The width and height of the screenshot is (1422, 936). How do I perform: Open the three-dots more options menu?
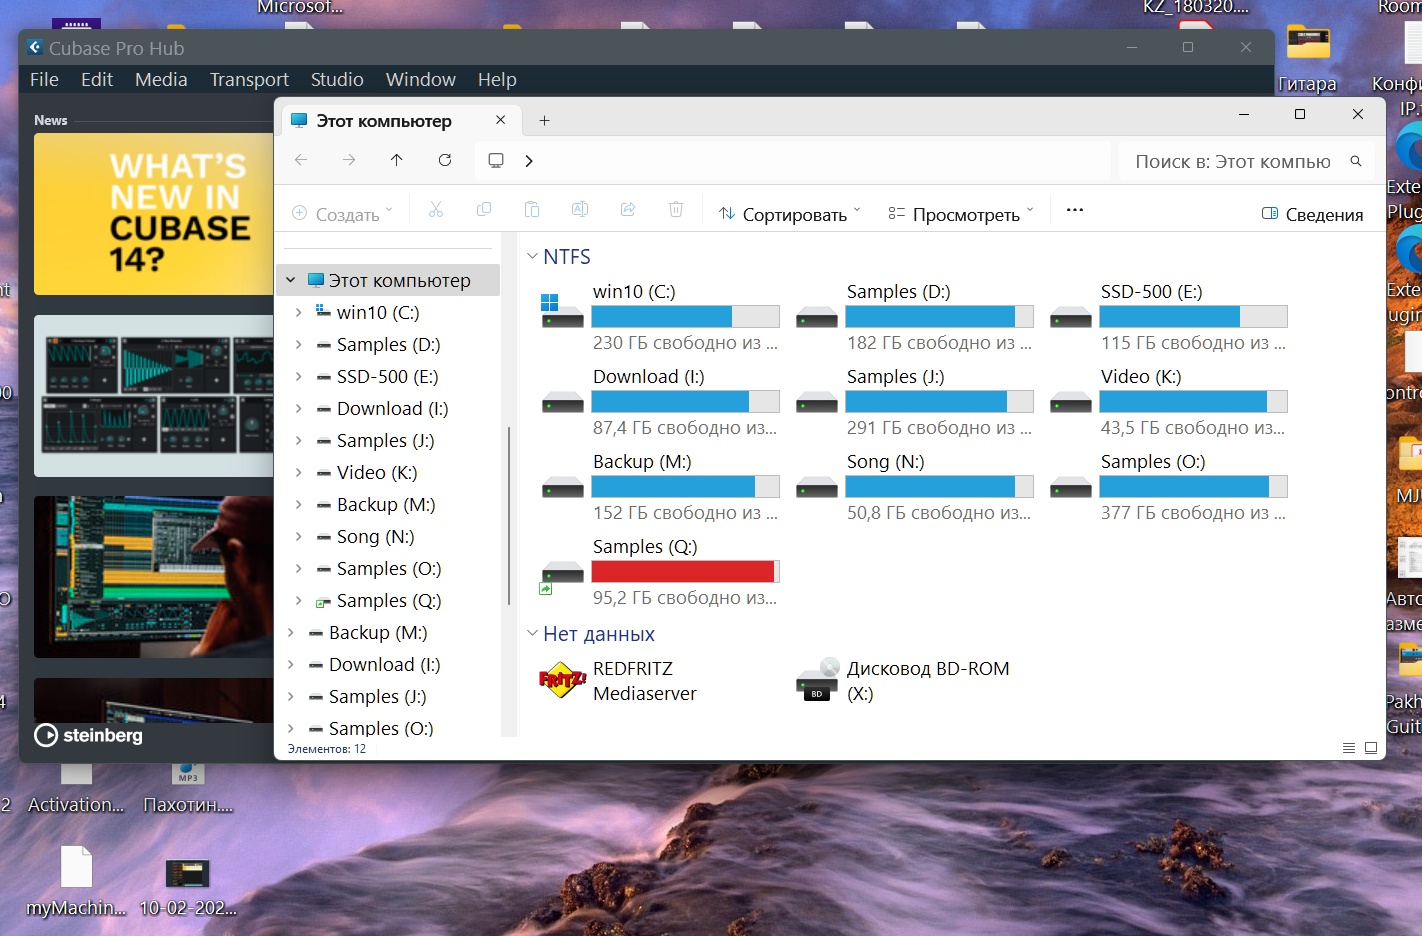coord(1075,210)
